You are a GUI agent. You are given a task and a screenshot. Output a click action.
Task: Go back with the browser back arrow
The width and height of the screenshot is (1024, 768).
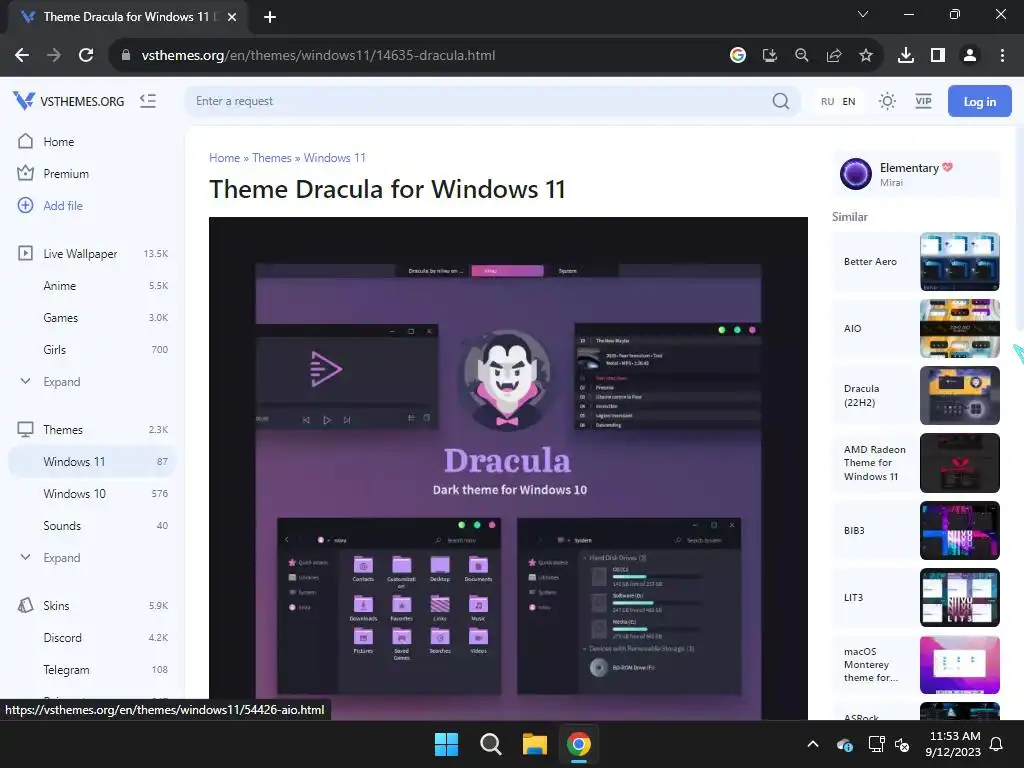click(22, 56)
